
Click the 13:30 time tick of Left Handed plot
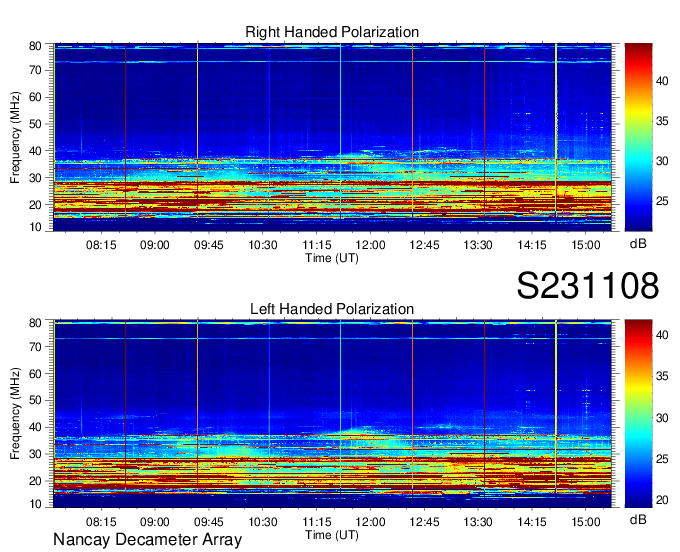coord(478,521)
